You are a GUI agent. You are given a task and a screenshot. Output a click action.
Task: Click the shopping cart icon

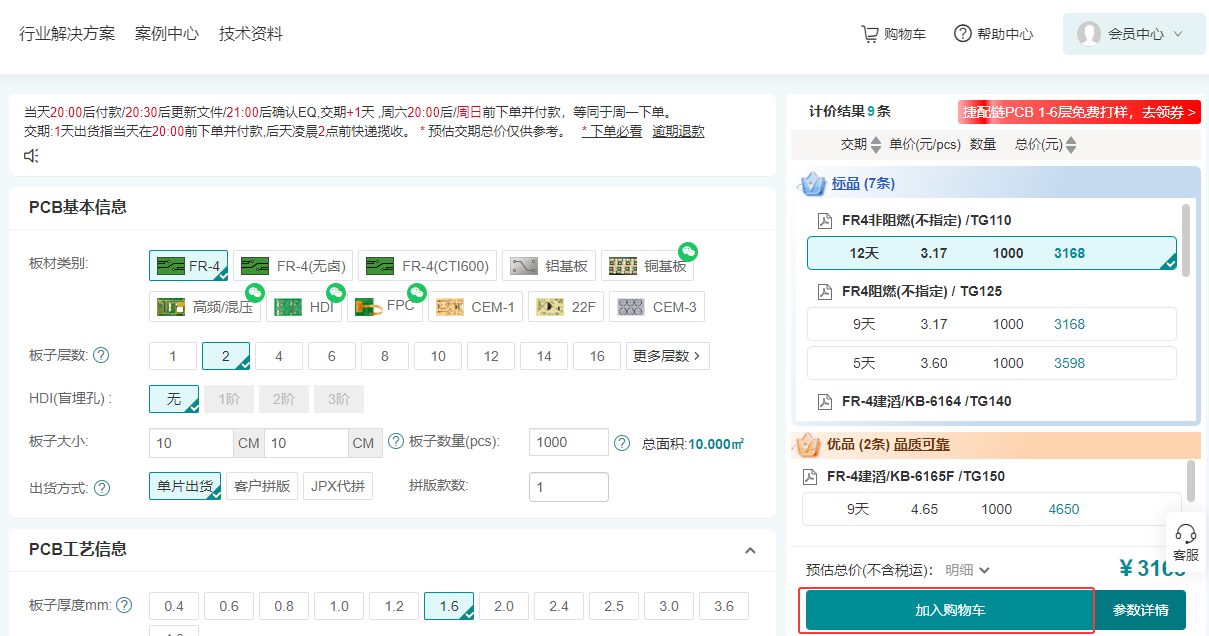point(870,34)
